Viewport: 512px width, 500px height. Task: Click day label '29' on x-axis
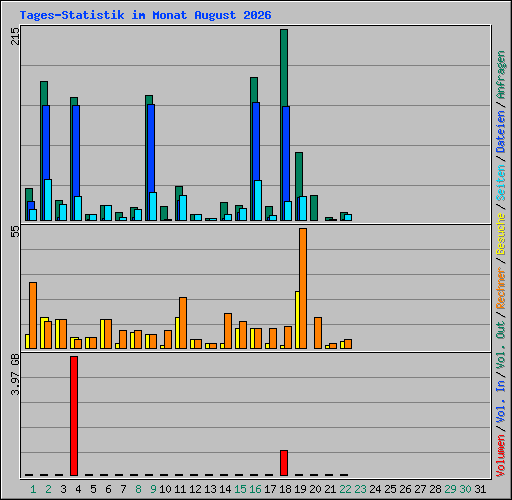point(450,489)
